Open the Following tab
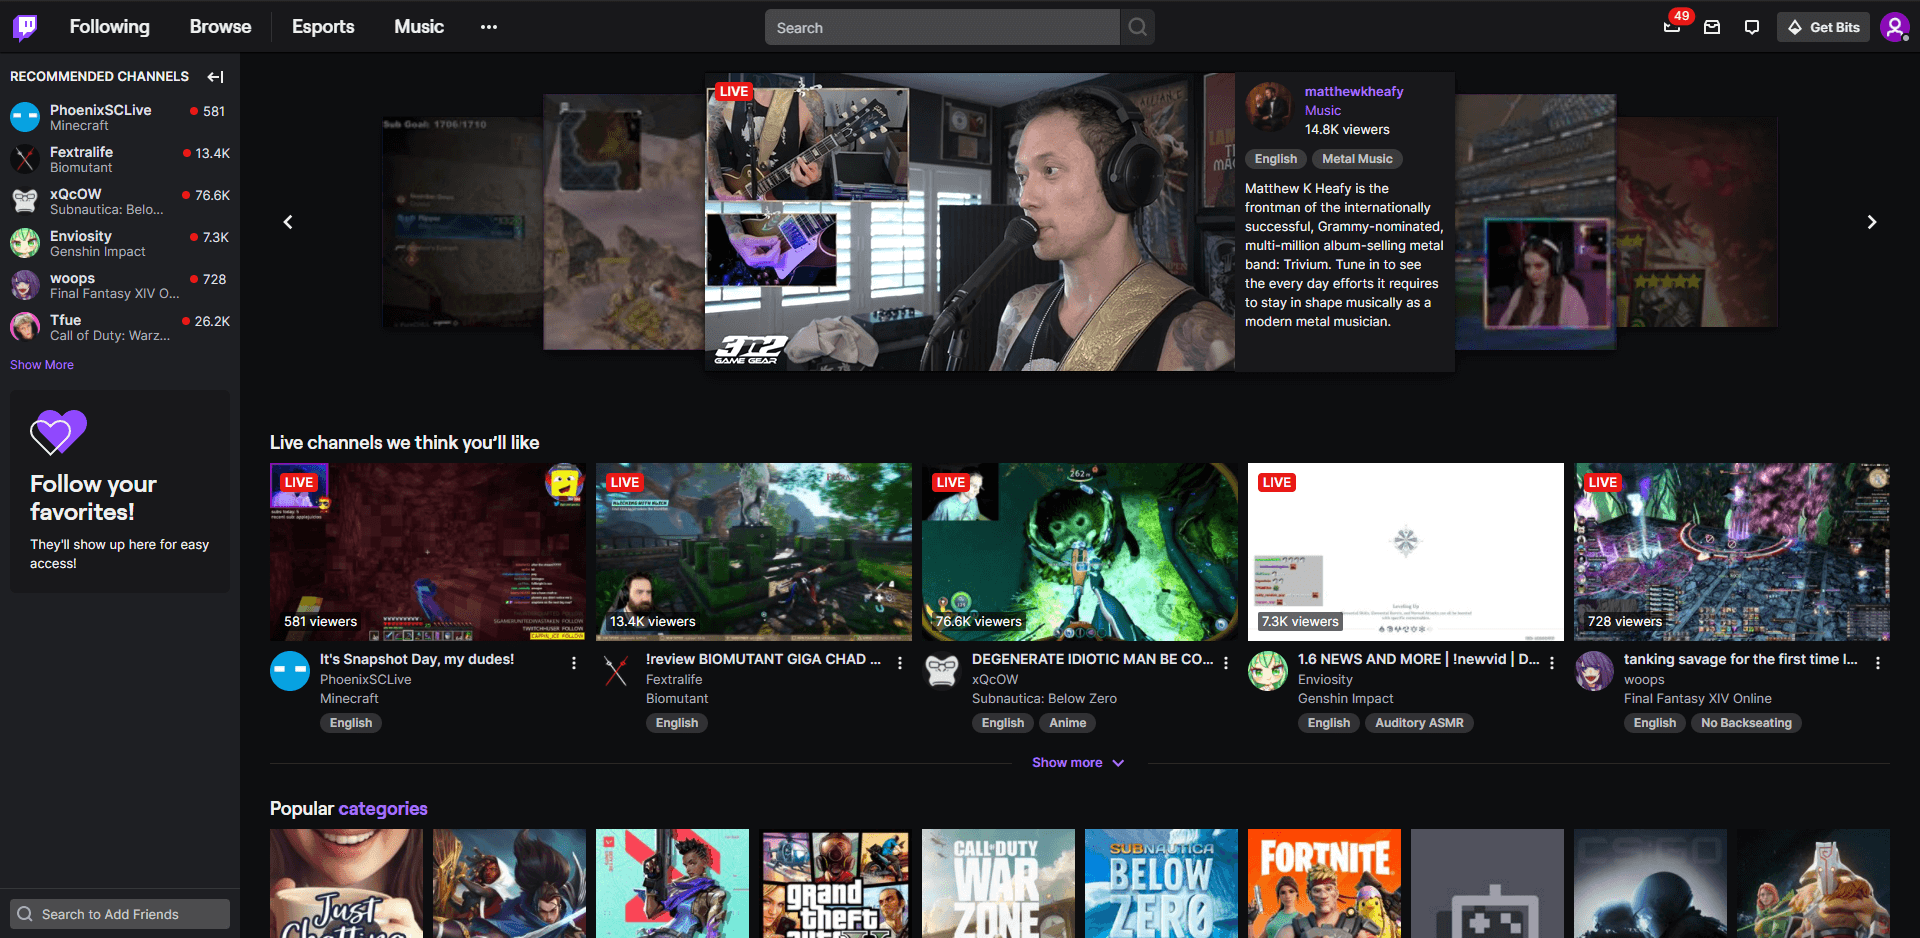This screenshot has width=1920, height=938. (110, 27)
